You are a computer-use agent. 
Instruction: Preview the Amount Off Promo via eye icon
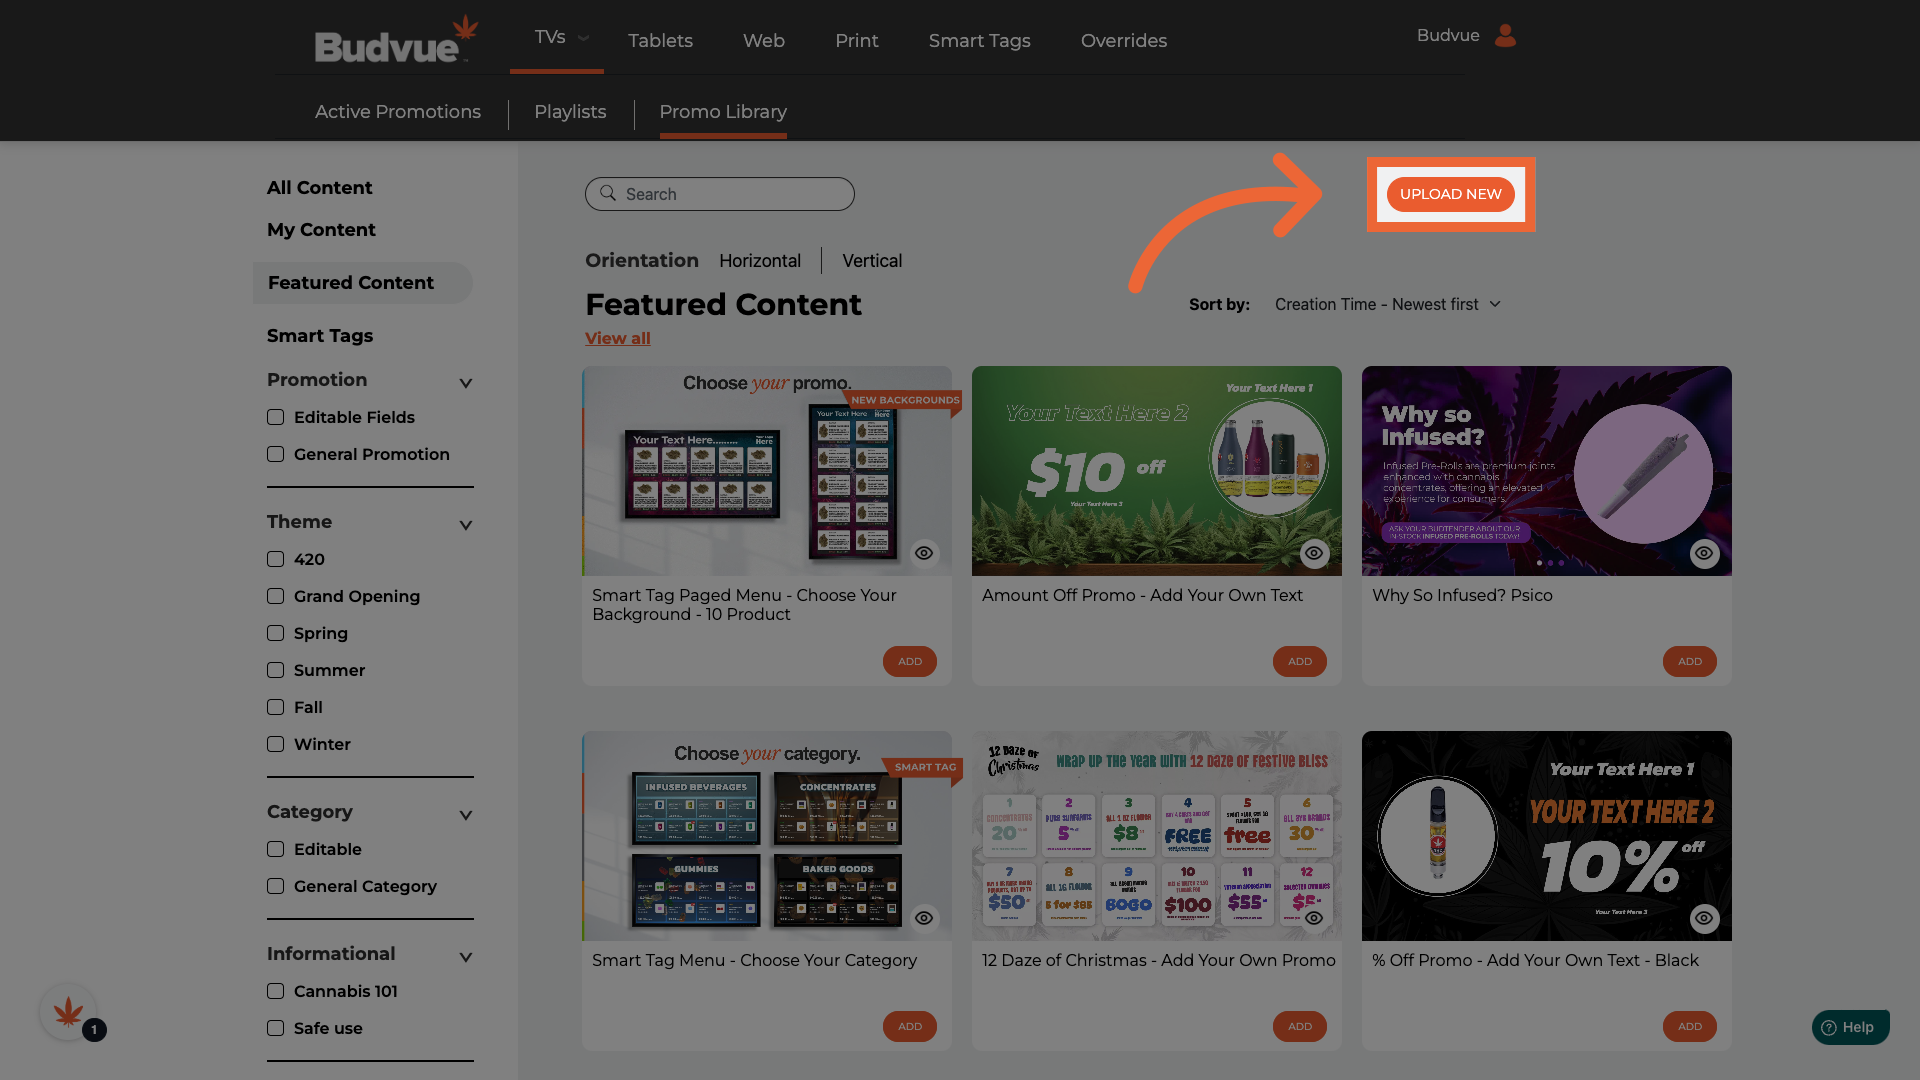1314,553
